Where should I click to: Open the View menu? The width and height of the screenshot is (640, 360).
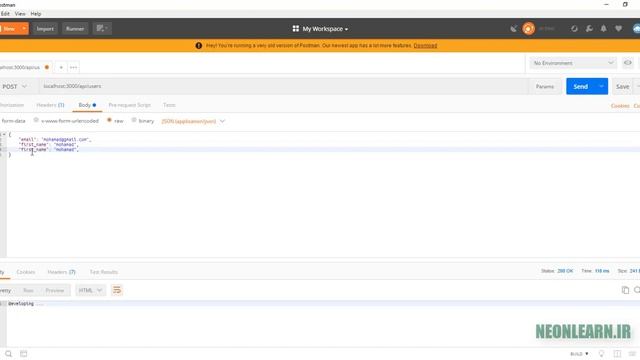tap(20, 13)
